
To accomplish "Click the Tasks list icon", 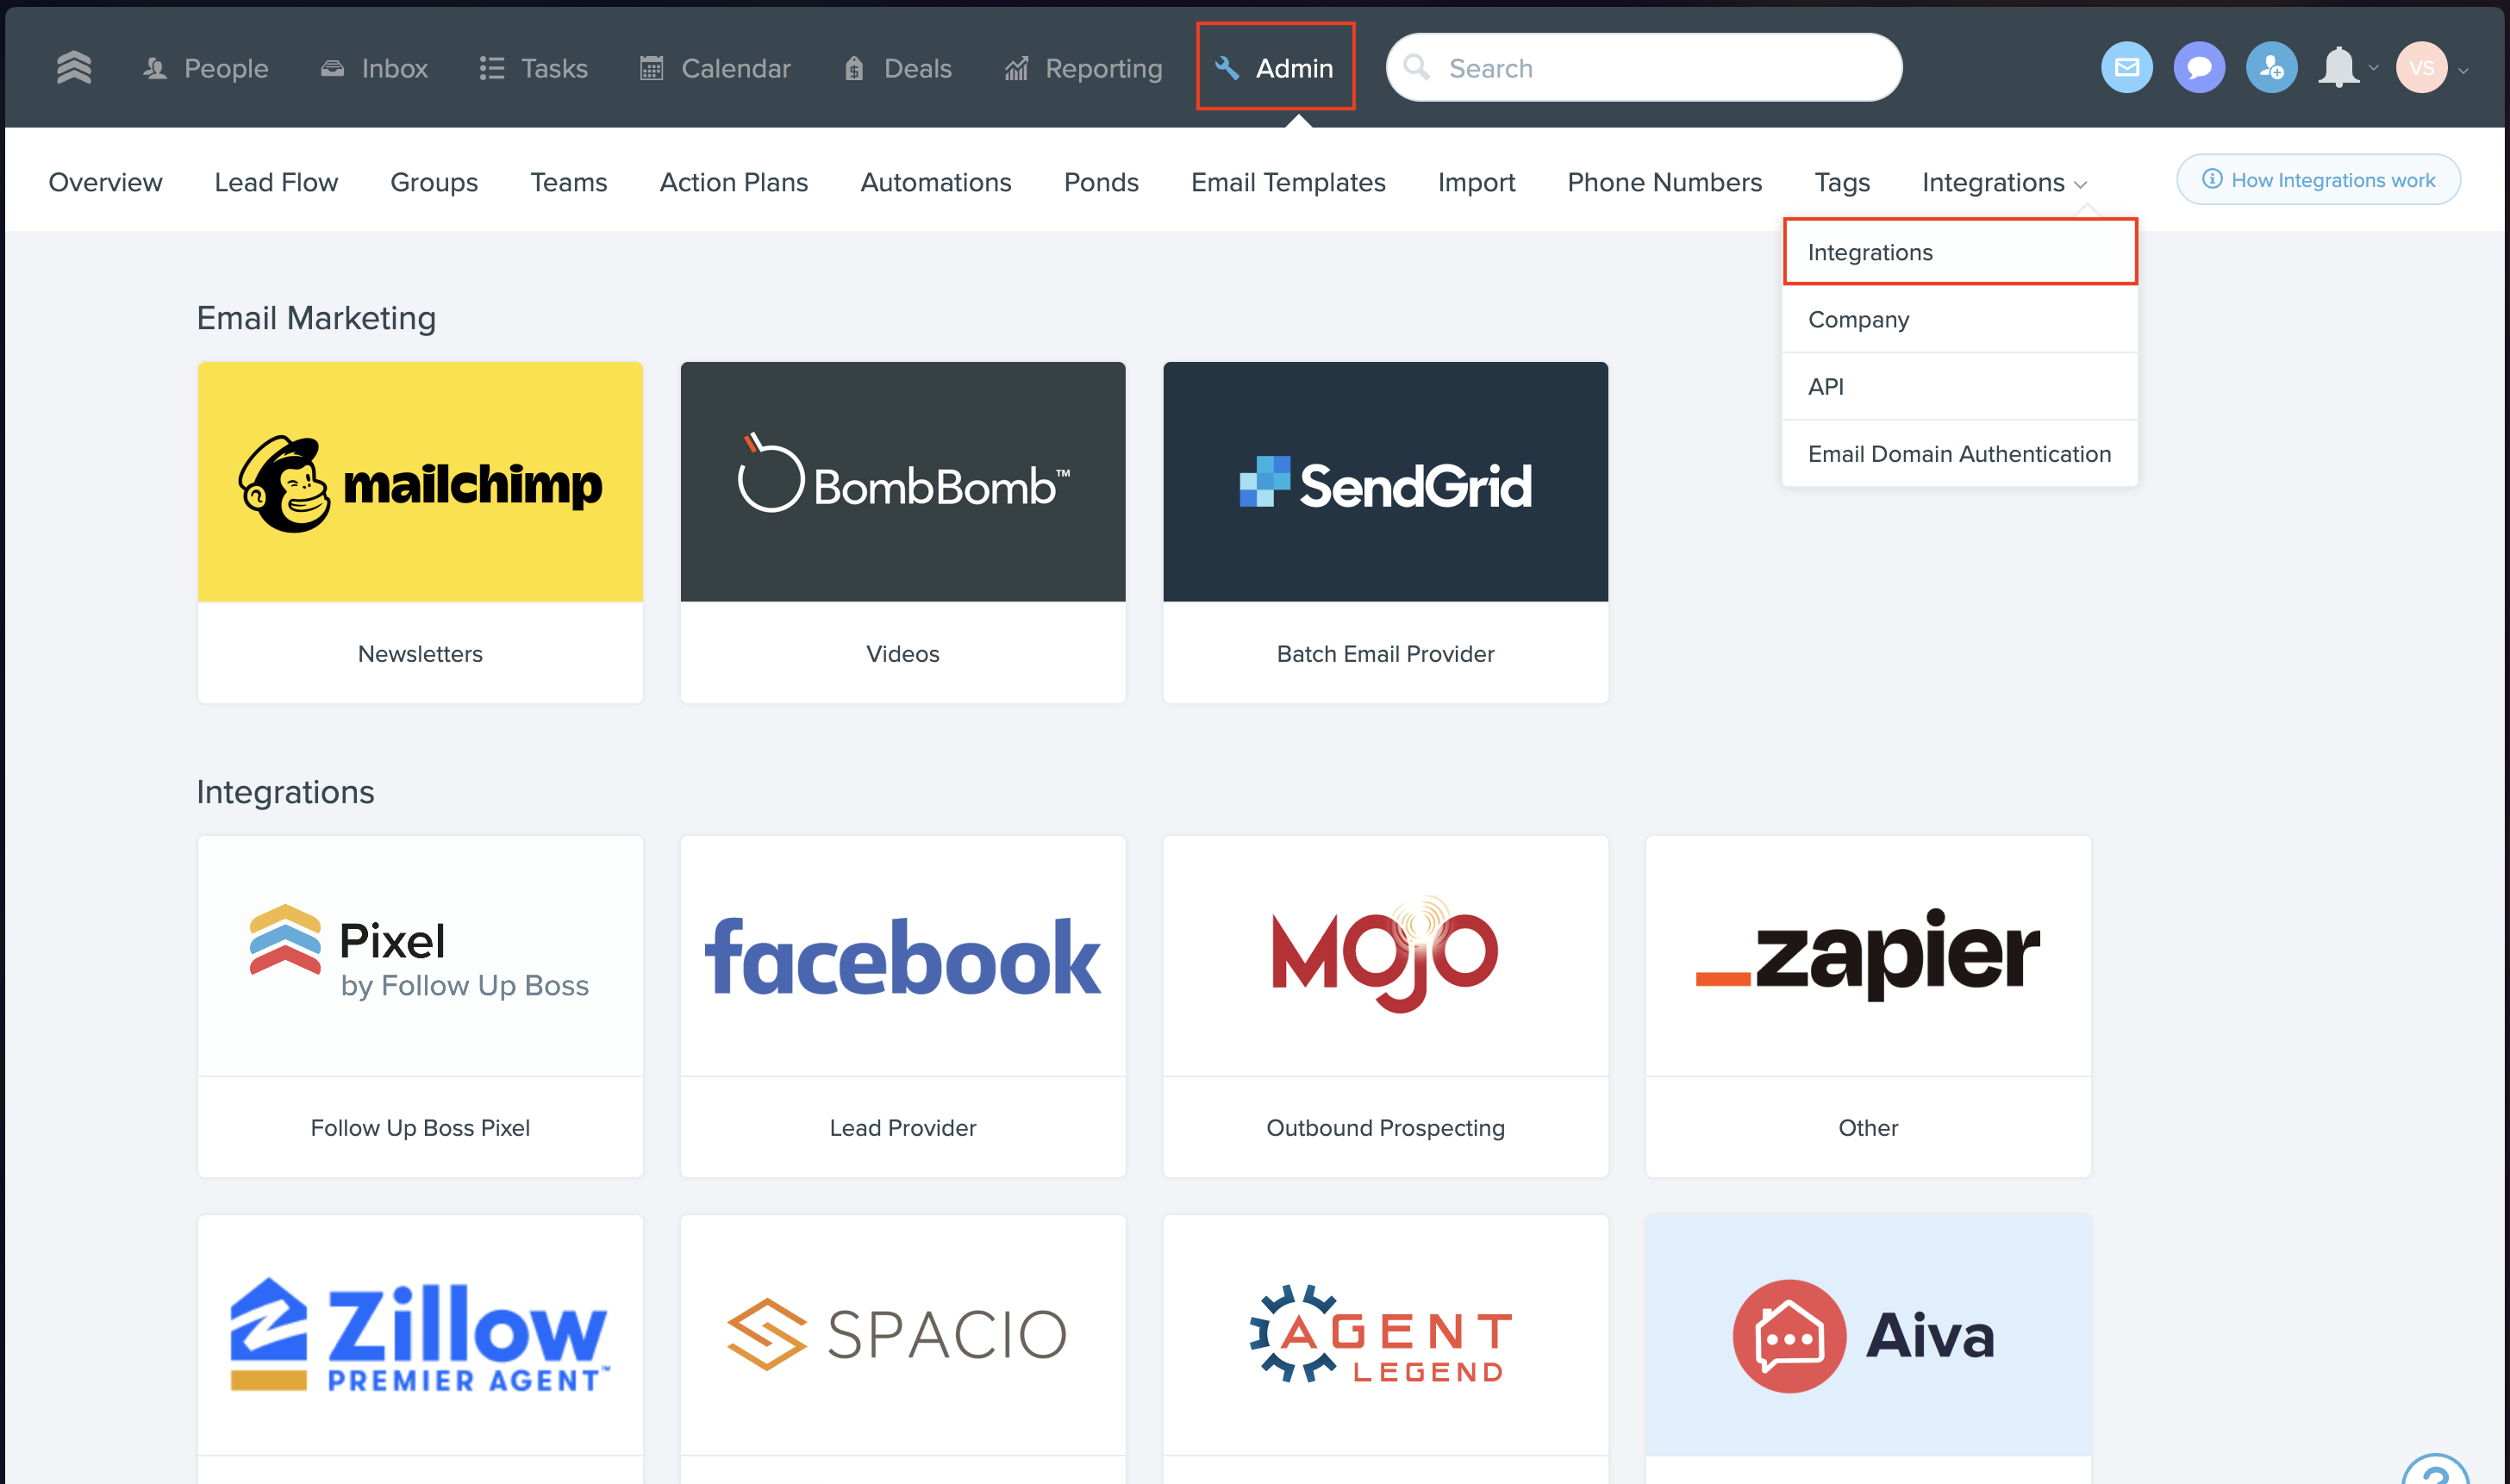I will click(491, 68).
